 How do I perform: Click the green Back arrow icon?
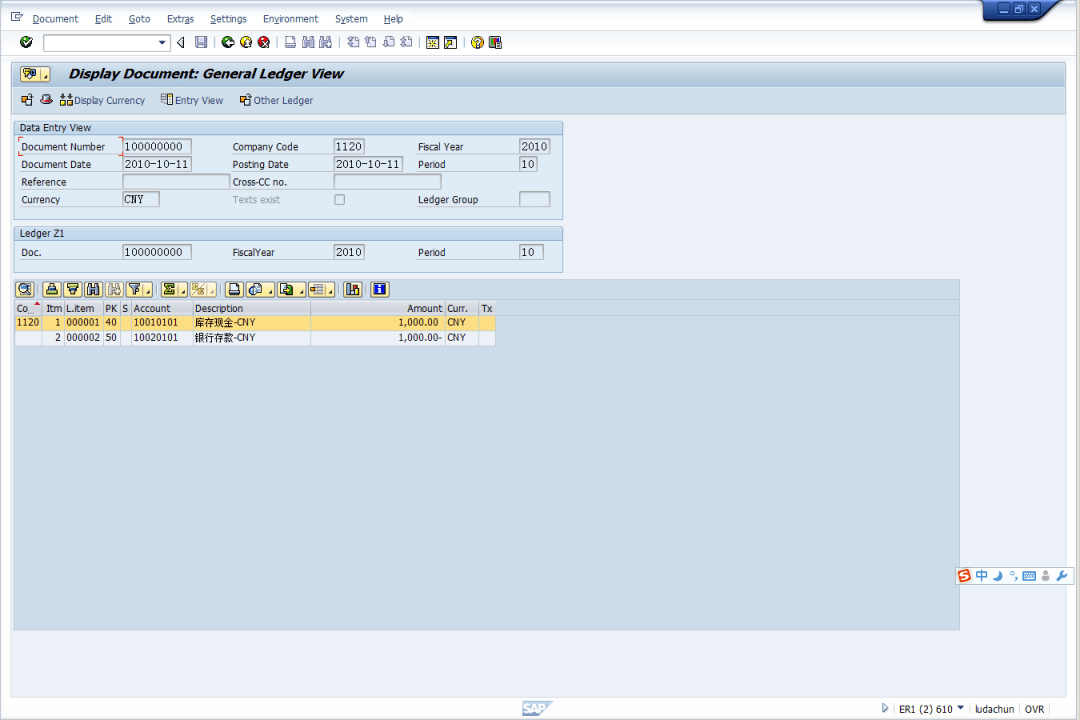(228, 42)
